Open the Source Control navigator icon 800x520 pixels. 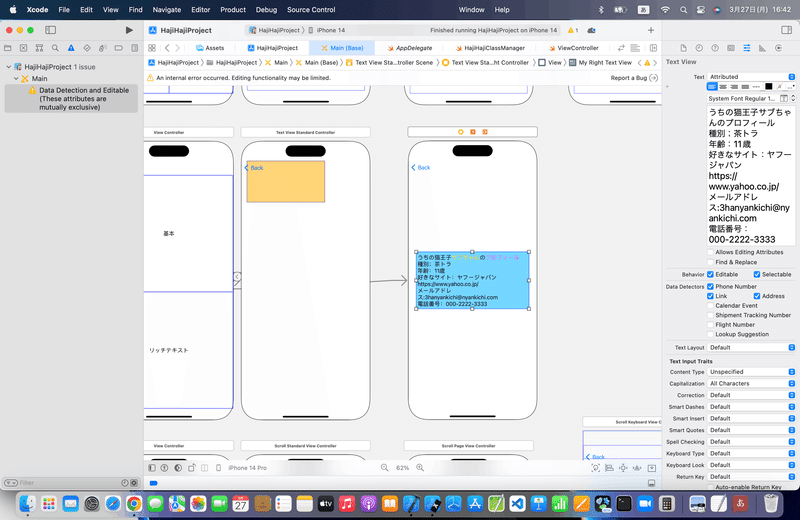pos(23,48)
